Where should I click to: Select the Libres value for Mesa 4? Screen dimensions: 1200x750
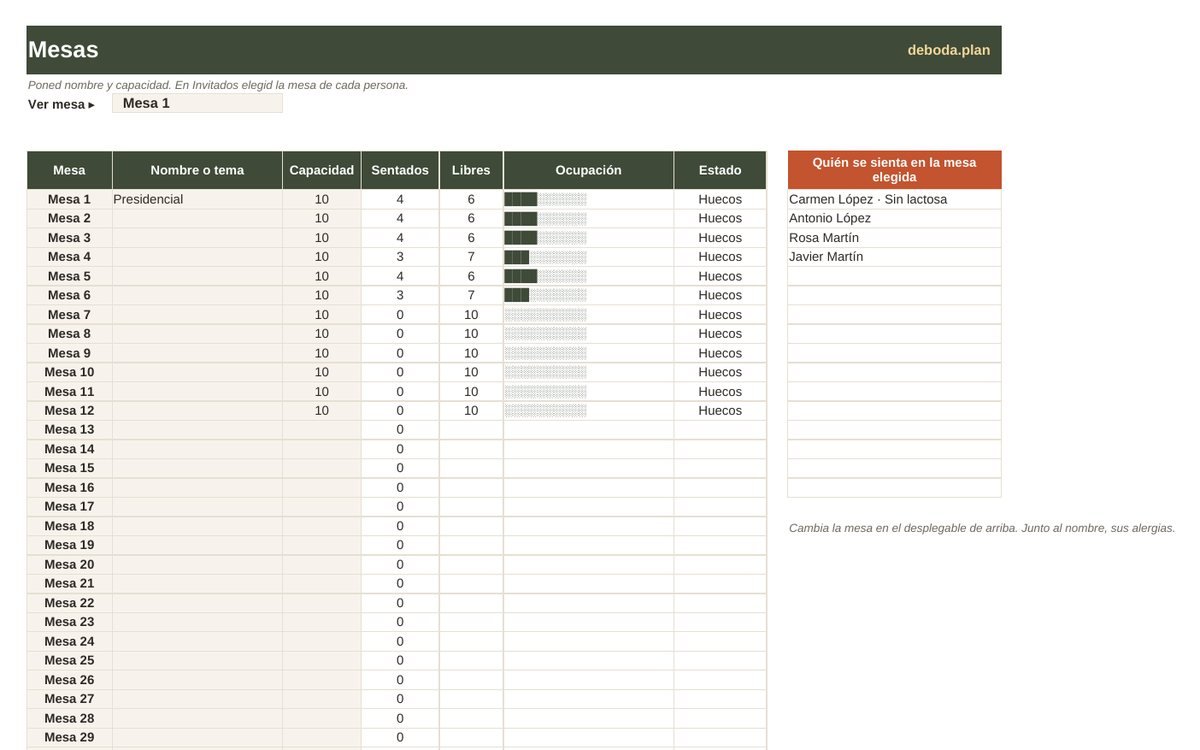pyautogui.click(x=471, y=257)
